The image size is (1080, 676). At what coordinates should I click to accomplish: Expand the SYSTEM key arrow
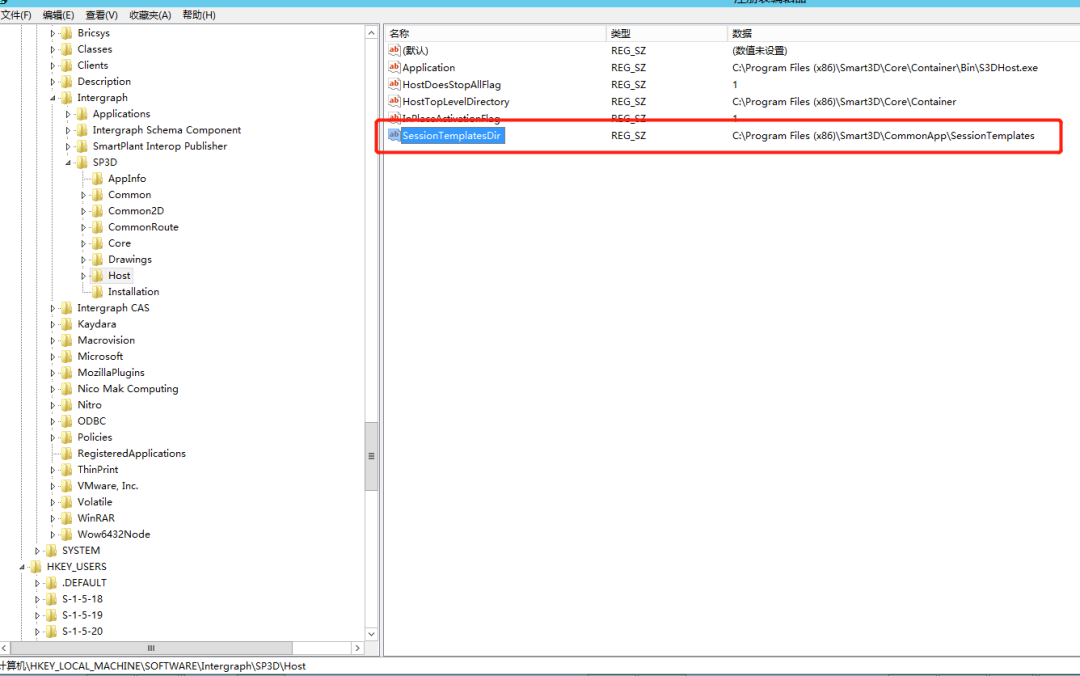pos(37,551)
